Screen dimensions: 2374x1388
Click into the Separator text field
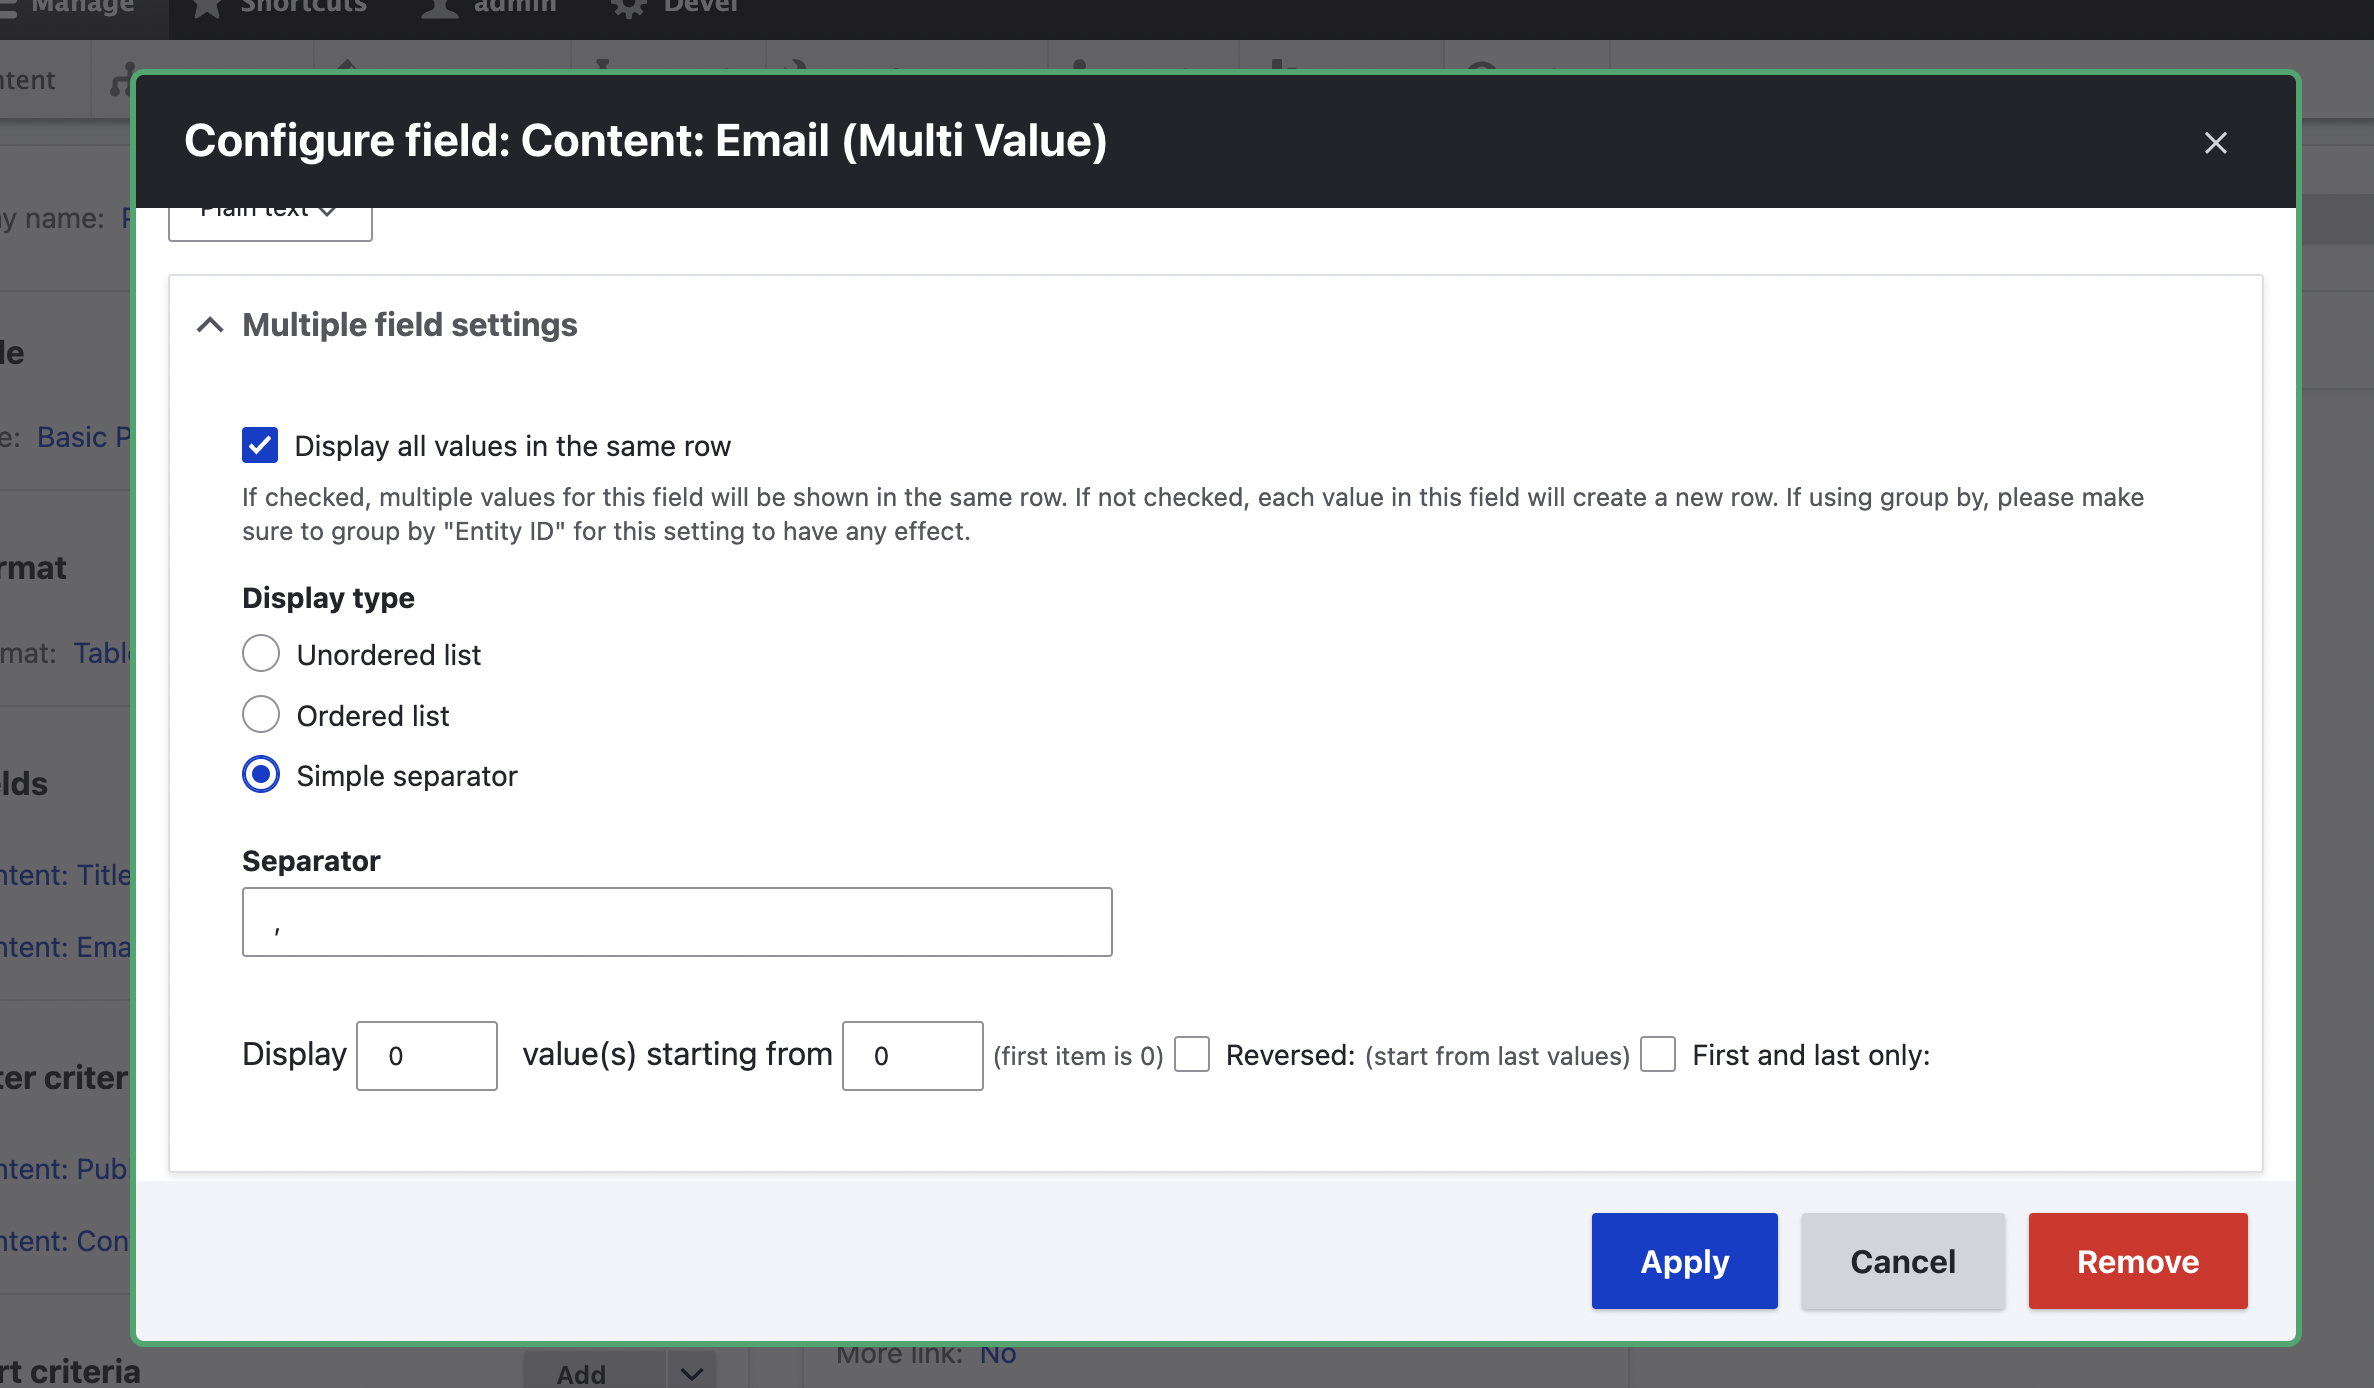click(x=677, y=922)
